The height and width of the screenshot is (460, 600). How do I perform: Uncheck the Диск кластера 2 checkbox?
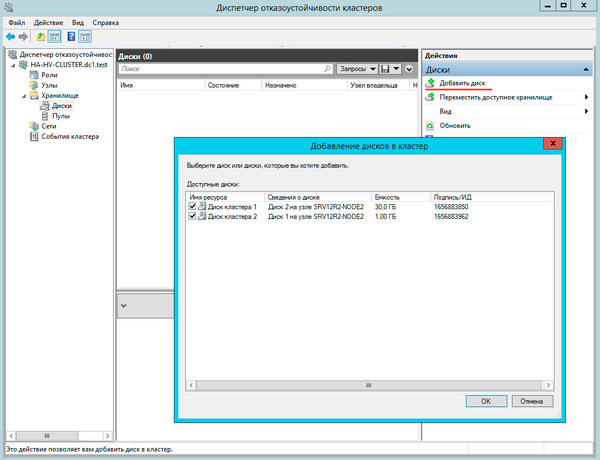(x=193, y=216)
